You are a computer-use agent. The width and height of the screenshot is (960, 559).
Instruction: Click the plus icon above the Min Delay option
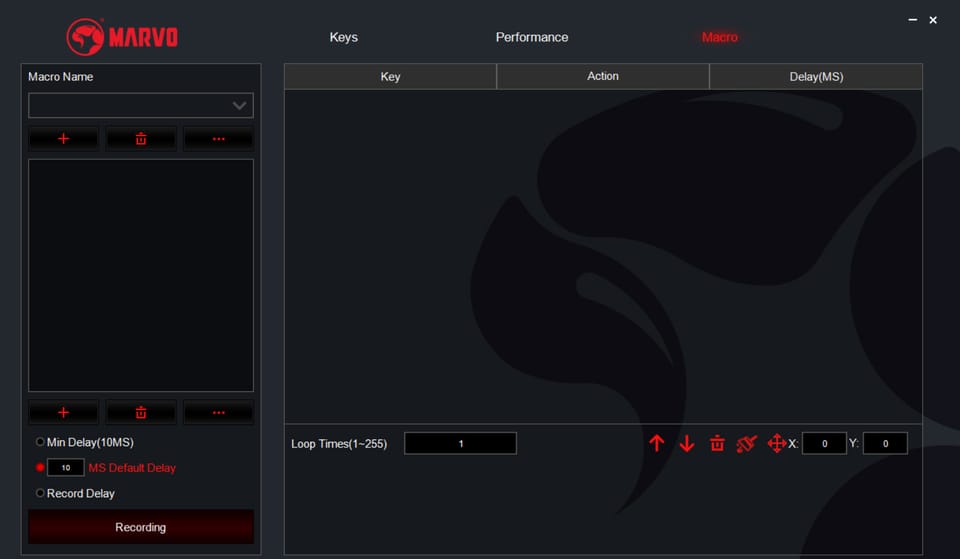pyautogui.click(x=63, y=412)
